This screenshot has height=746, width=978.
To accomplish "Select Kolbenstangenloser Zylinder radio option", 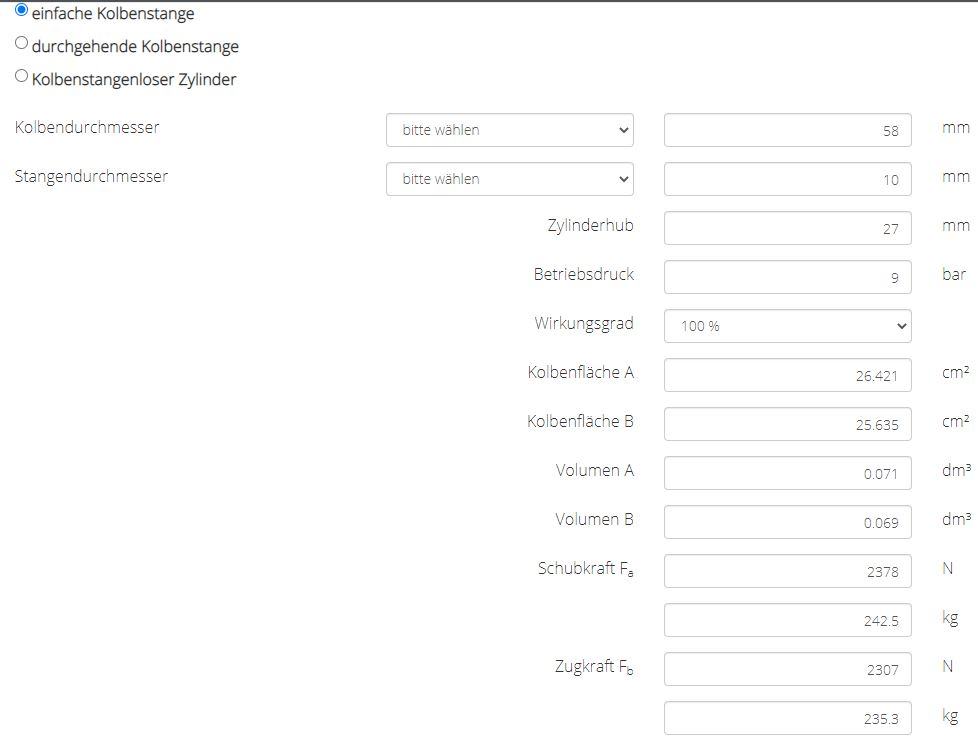I will 22,76.
